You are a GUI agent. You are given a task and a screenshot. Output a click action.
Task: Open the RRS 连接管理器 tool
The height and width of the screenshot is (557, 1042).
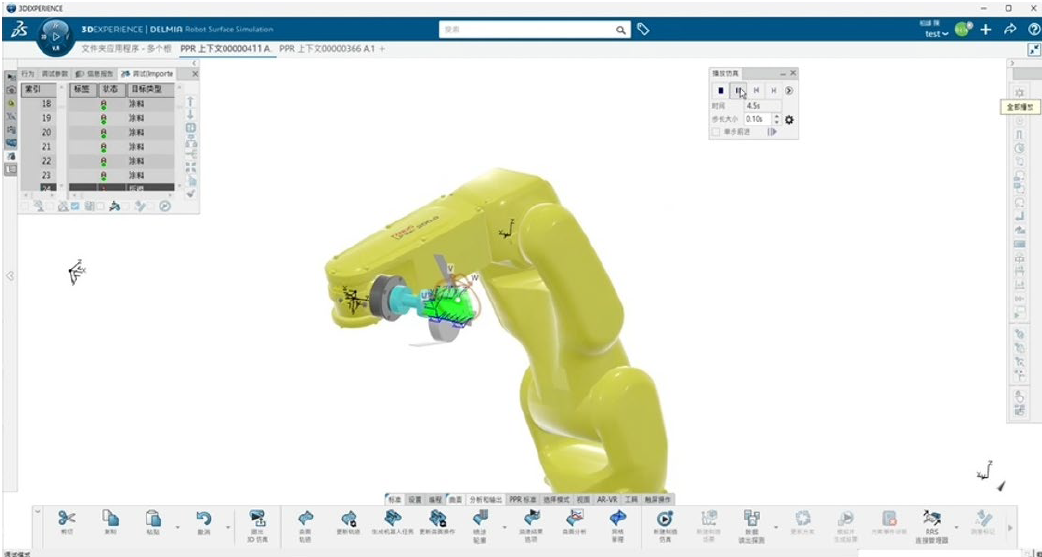click(x=932, y=518)
